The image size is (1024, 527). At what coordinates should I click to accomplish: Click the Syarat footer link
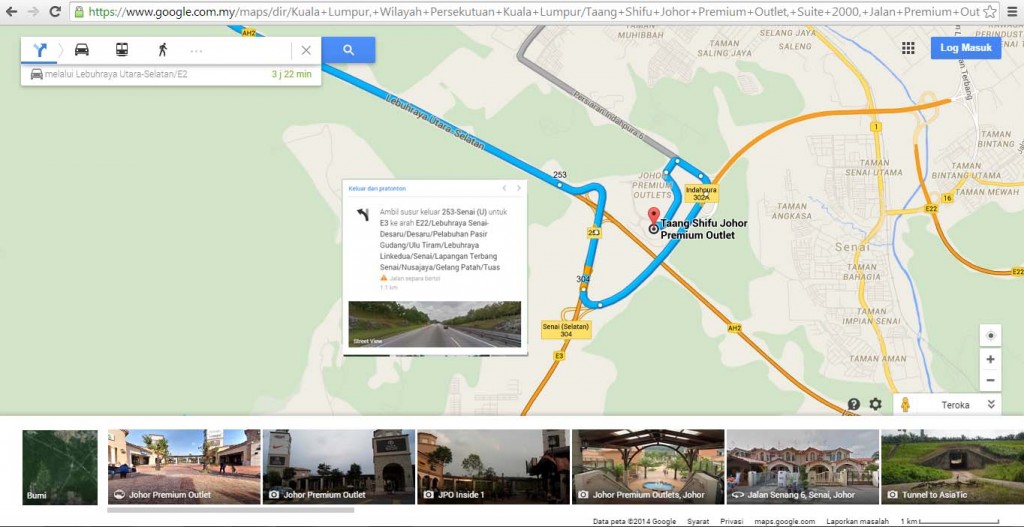pyautogui.click(x=698, y=521)
